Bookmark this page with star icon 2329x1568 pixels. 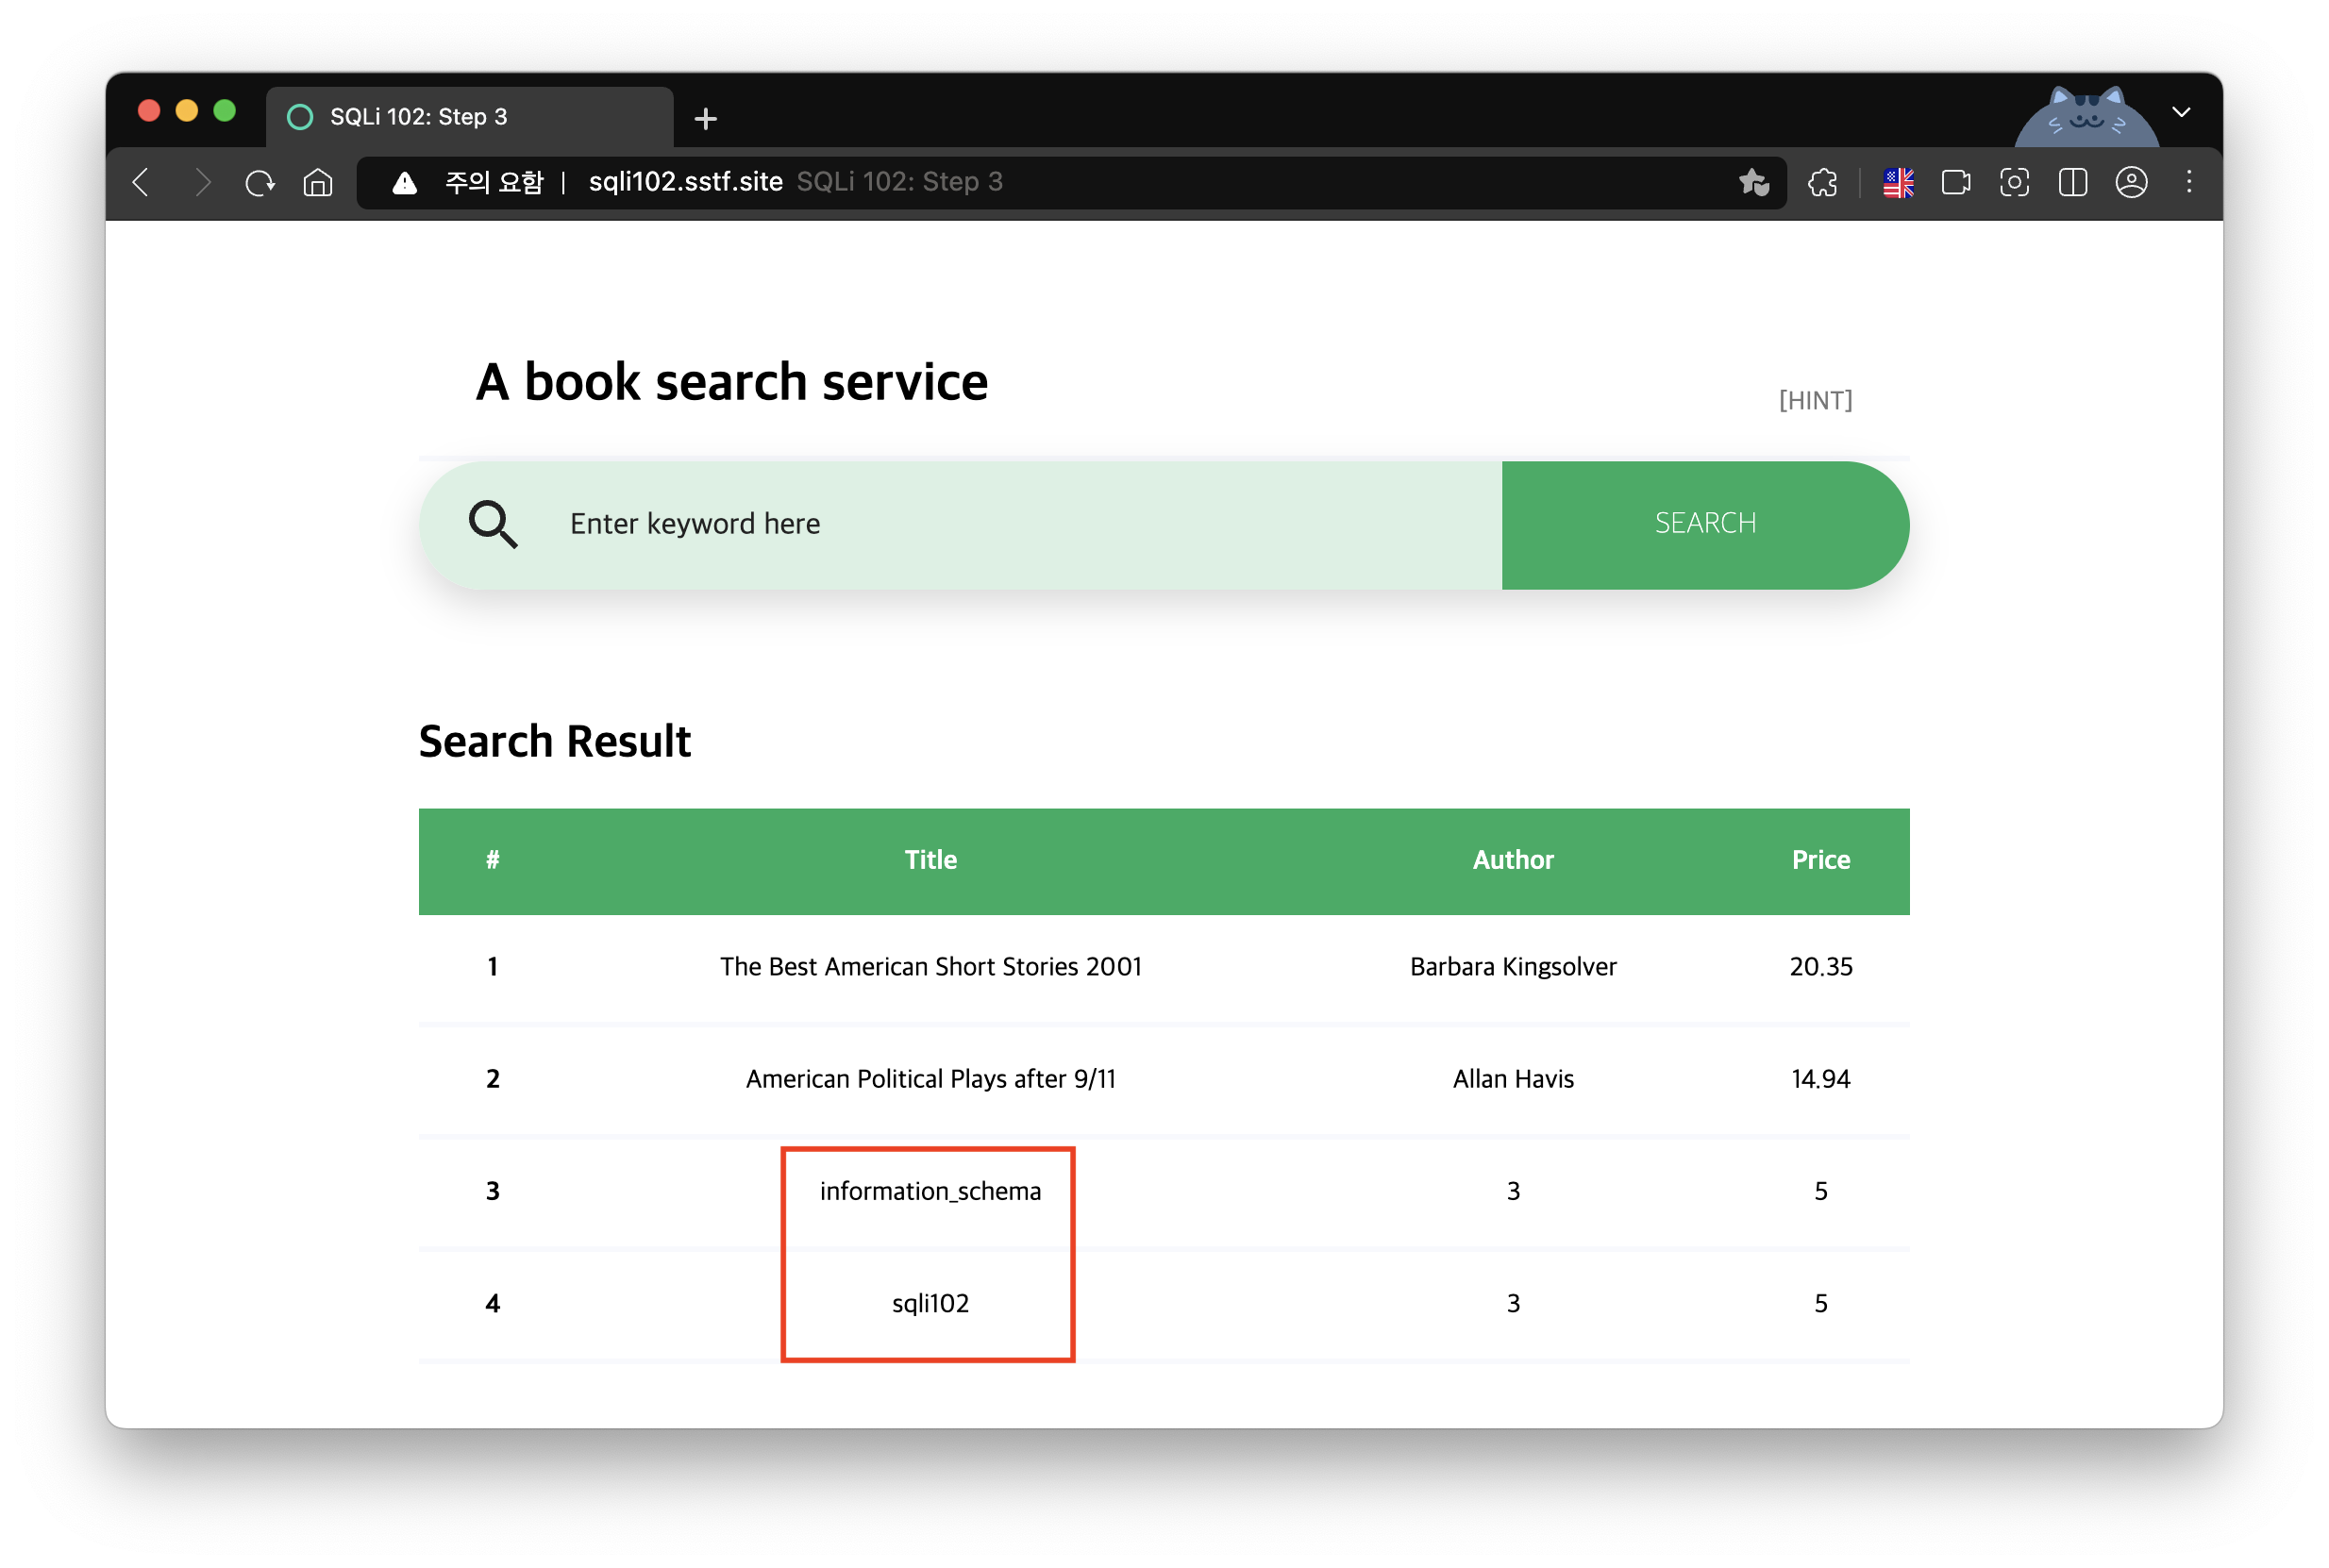(1753, 182)
